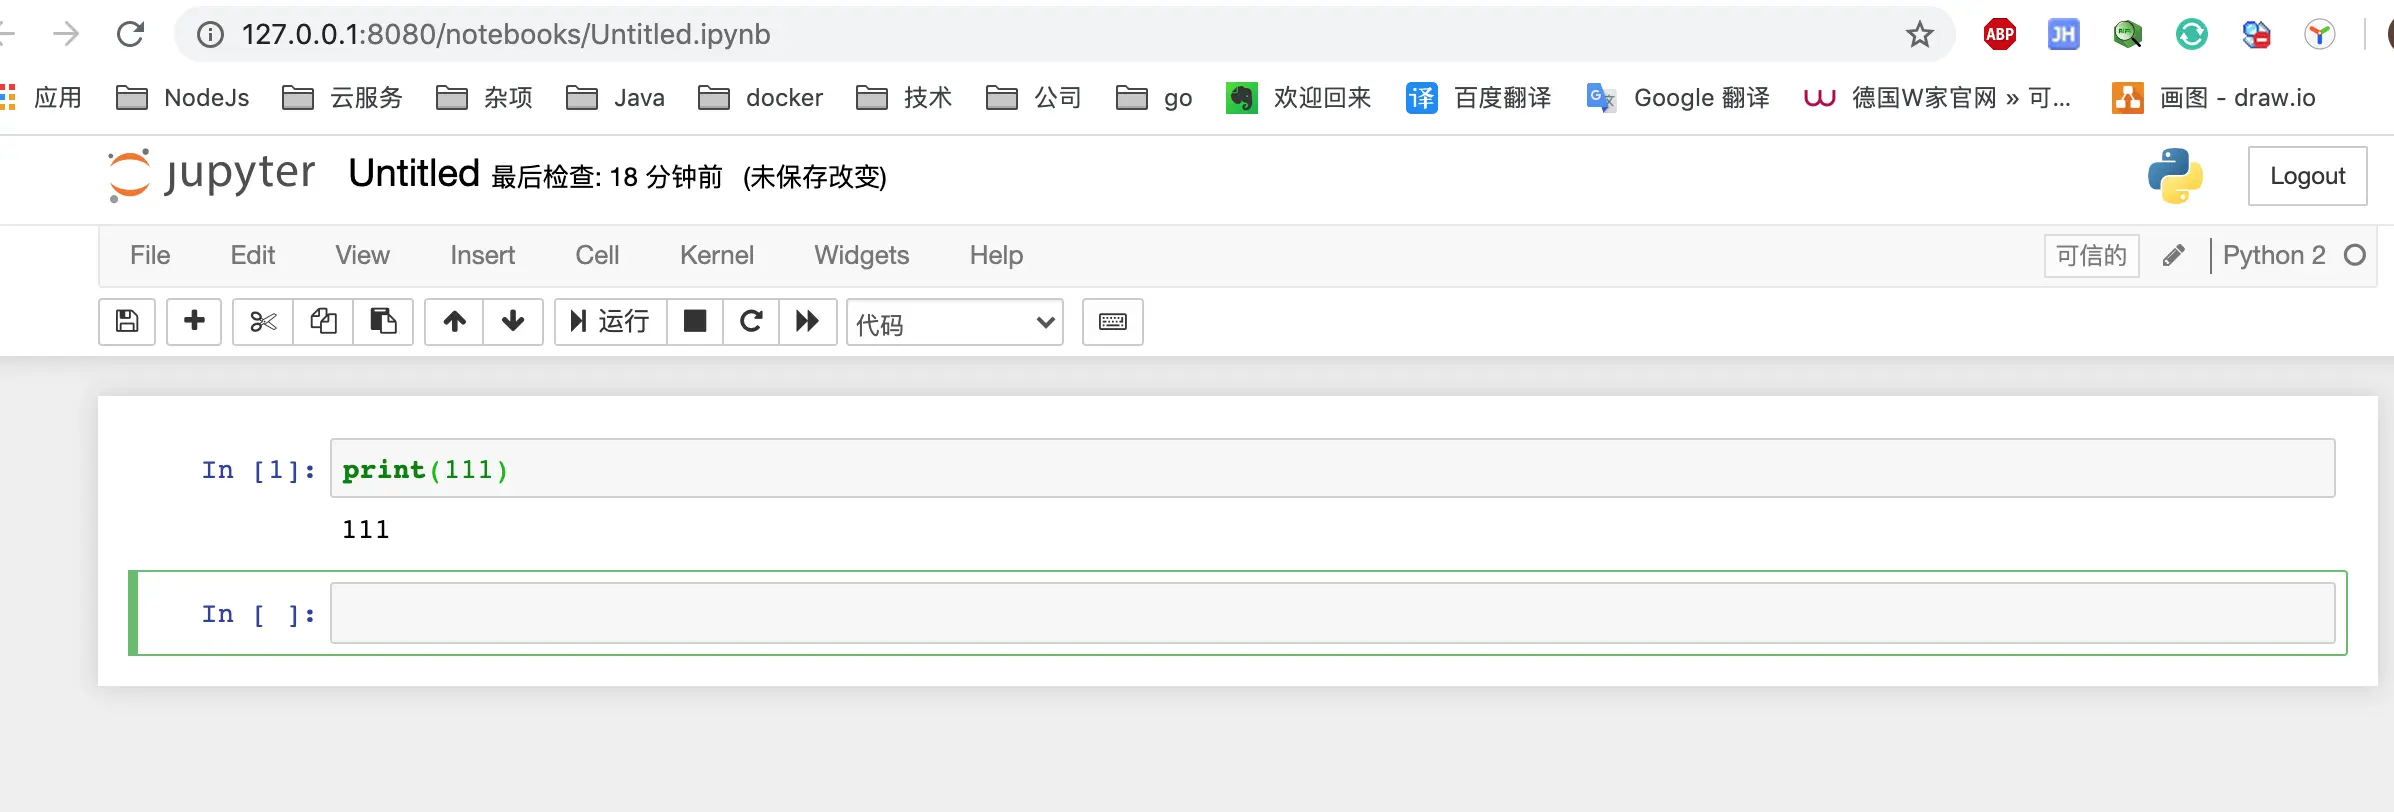Move selected cell up arrow
This screenshot has width=2394, height=812.
tap(454, 322)
